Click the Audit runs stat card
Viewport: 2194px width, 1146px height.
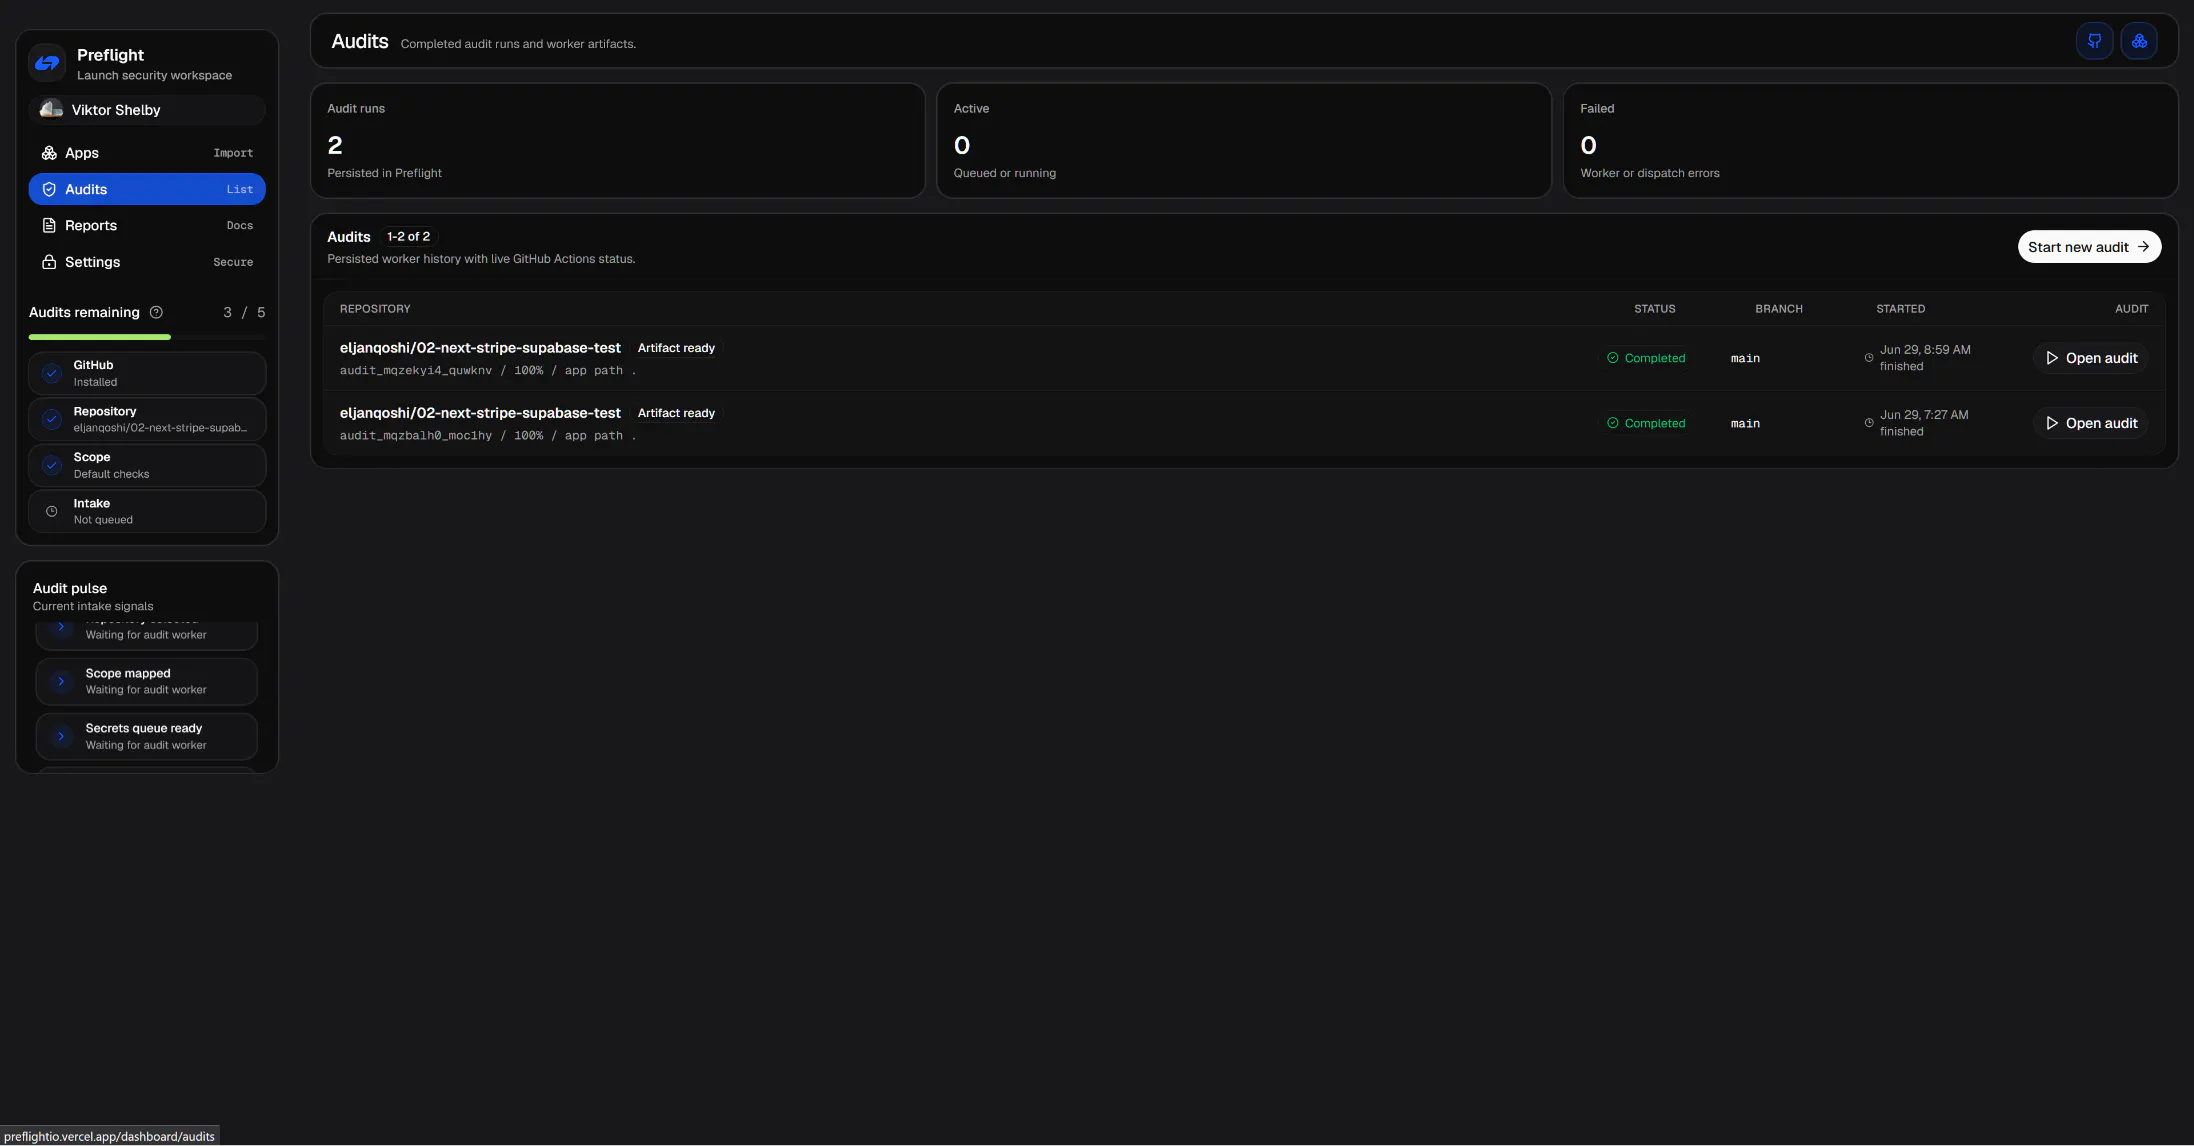point(618,140)
